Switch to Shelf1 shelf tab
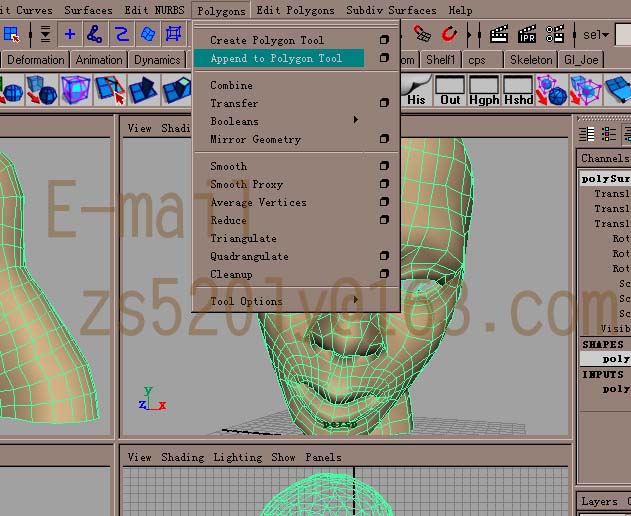The image size is (631, 516). 440,60
